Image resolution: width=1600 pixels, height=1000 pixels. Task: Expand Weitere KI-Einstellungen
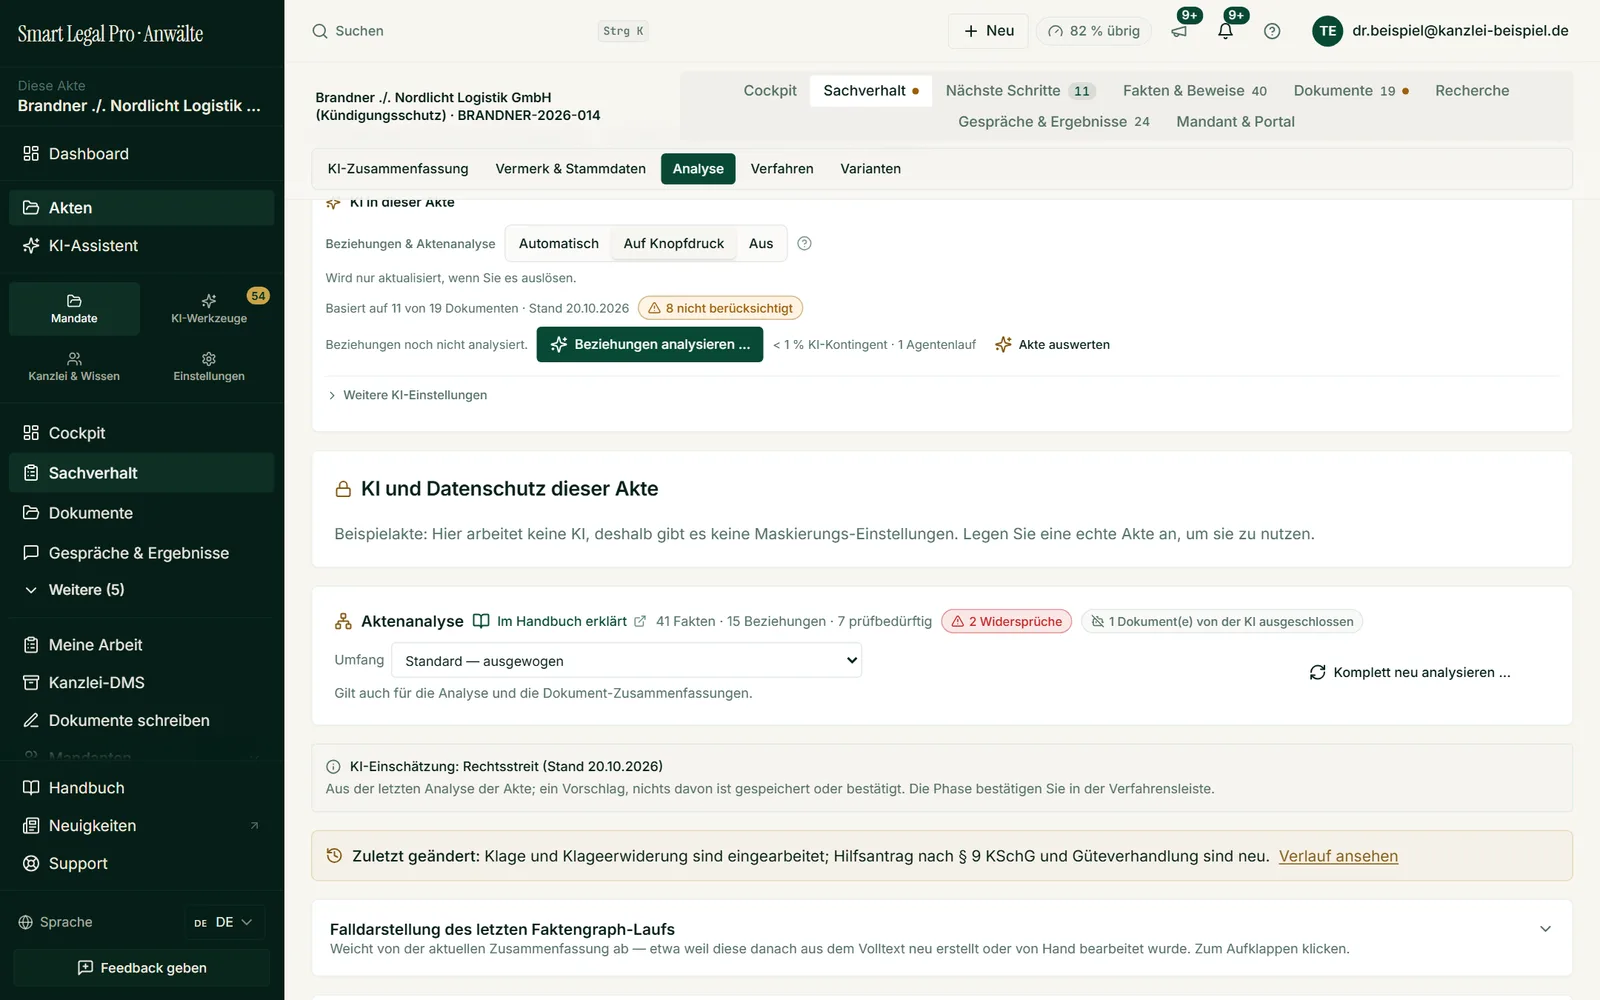tap(407, 395)
